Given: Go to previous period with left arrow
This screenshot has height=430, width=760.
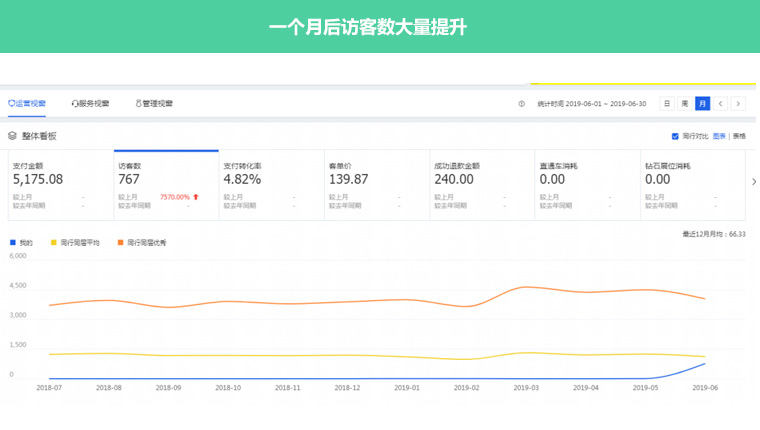Looking at the screenshot, I should tap(720, 104).
